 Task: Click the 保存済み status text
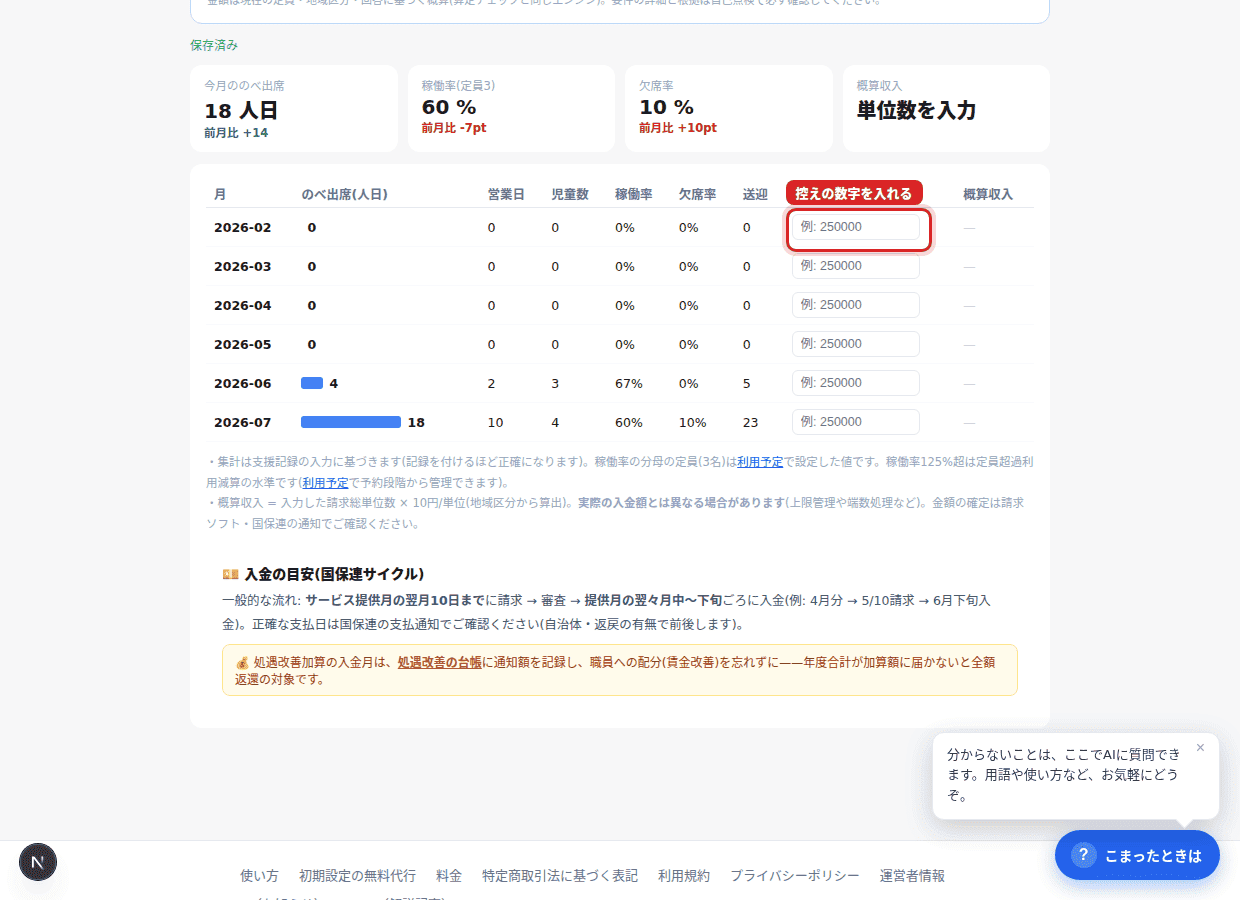coord(214,45)
